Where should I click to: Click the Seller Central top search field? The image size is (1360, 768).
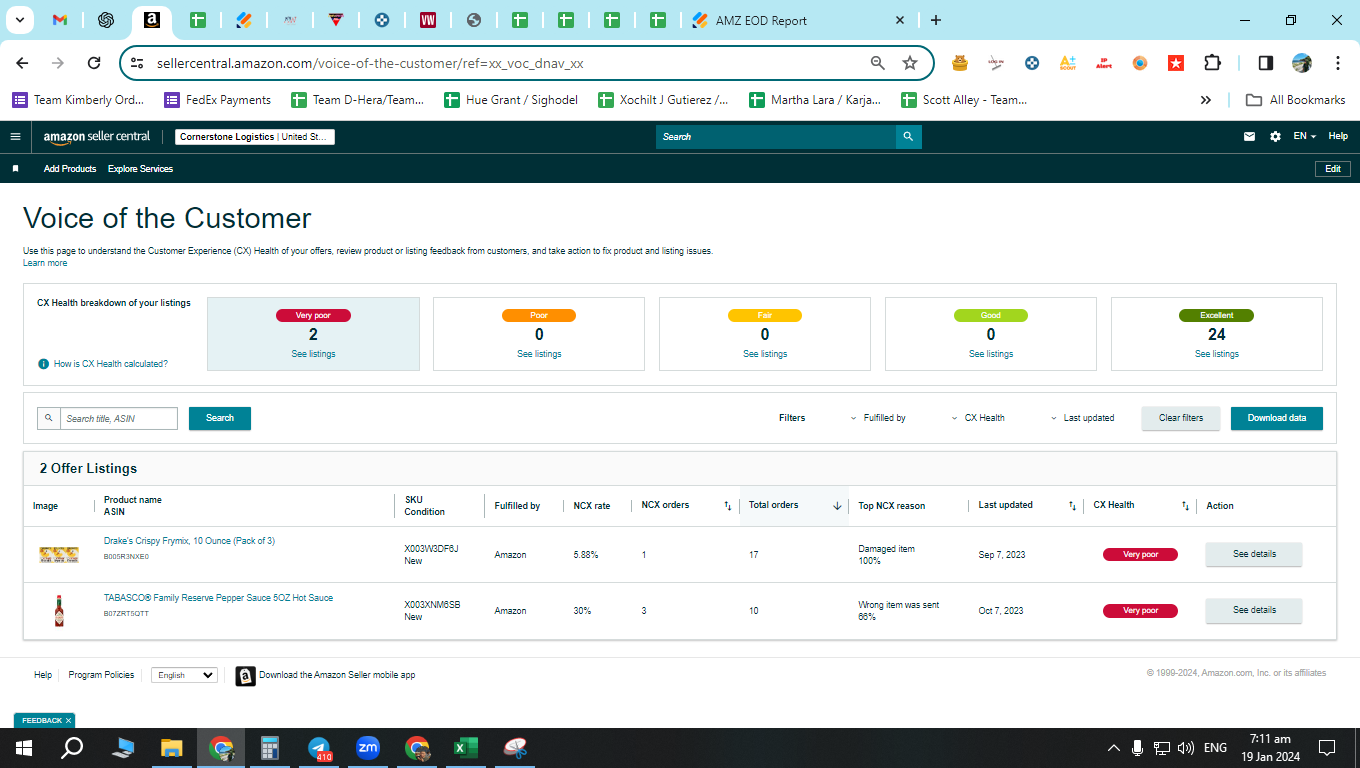776,137
